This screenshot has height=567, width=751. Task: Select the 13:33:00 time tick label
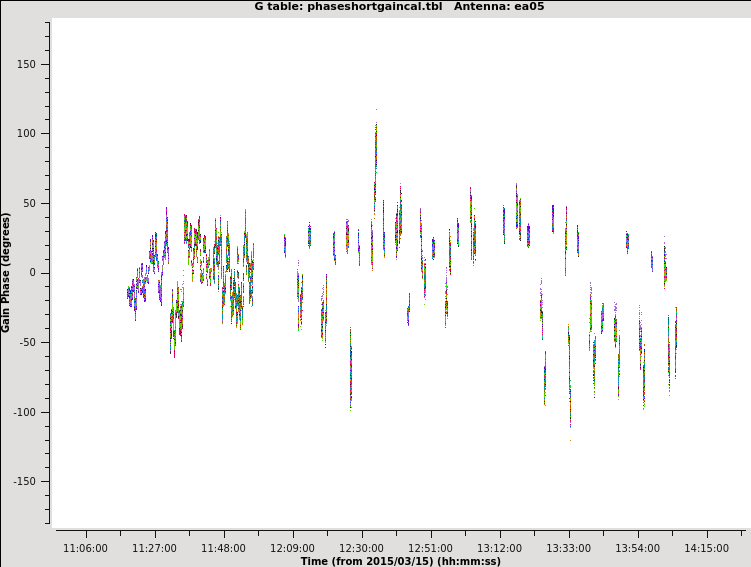click(x=568, y=548)
